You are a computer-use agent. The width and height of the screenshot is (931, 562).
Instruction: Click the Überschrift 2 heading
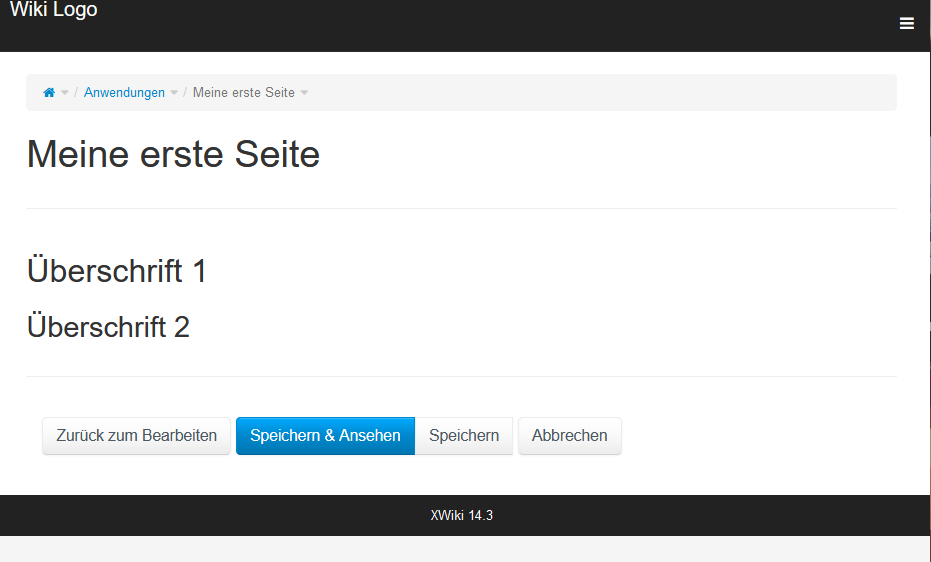click(x=108, y=327)
